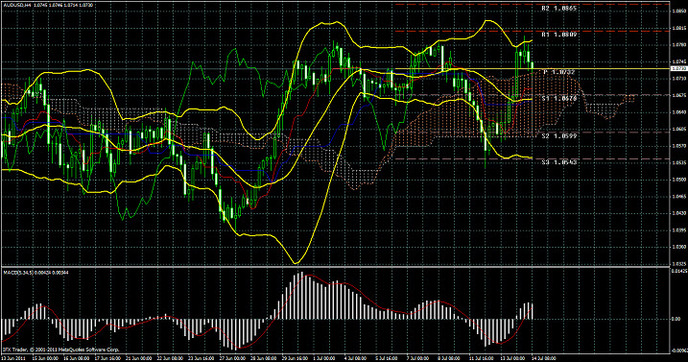
Task: Click the lowest dip of the lower yellow band
Action: coord(295,263)
